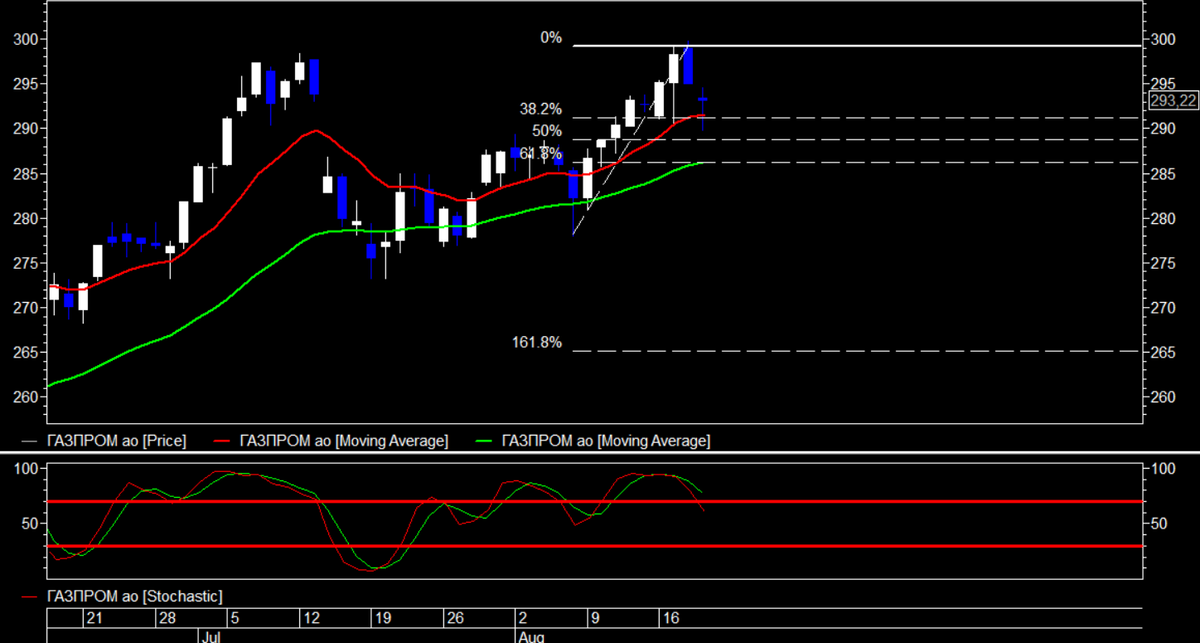Click date 16 on the time axis
Screen dimensions: 1200x643
coord(669,618)
